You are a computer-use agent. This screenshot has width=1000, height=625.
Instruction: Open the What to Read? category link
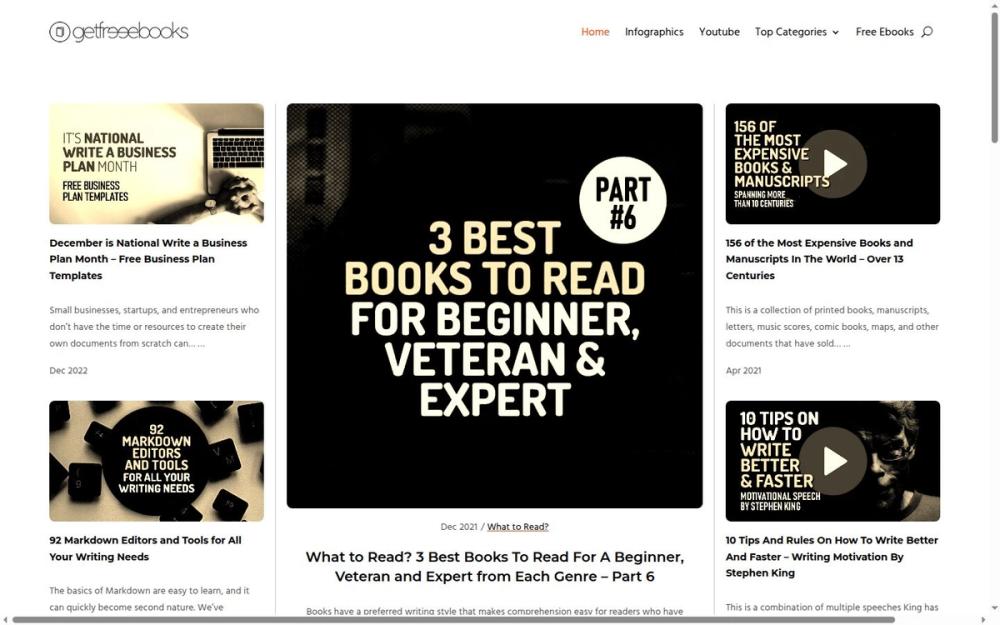point(517,527)
